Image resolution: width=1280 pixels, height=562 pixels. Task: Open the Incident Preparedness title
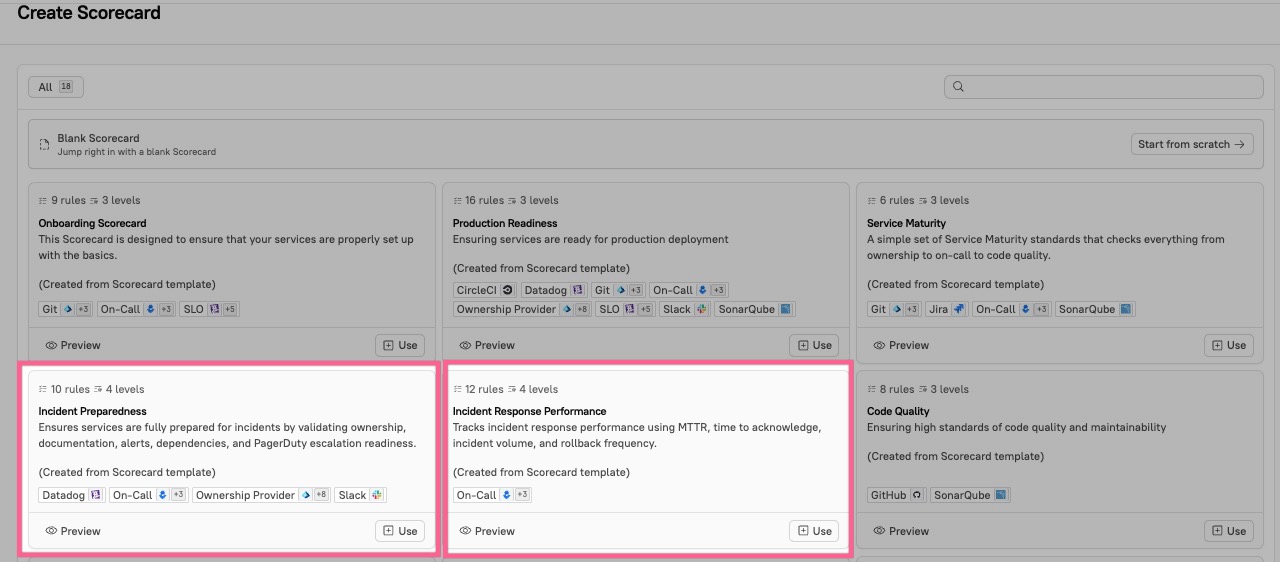(x=92, y=411)
